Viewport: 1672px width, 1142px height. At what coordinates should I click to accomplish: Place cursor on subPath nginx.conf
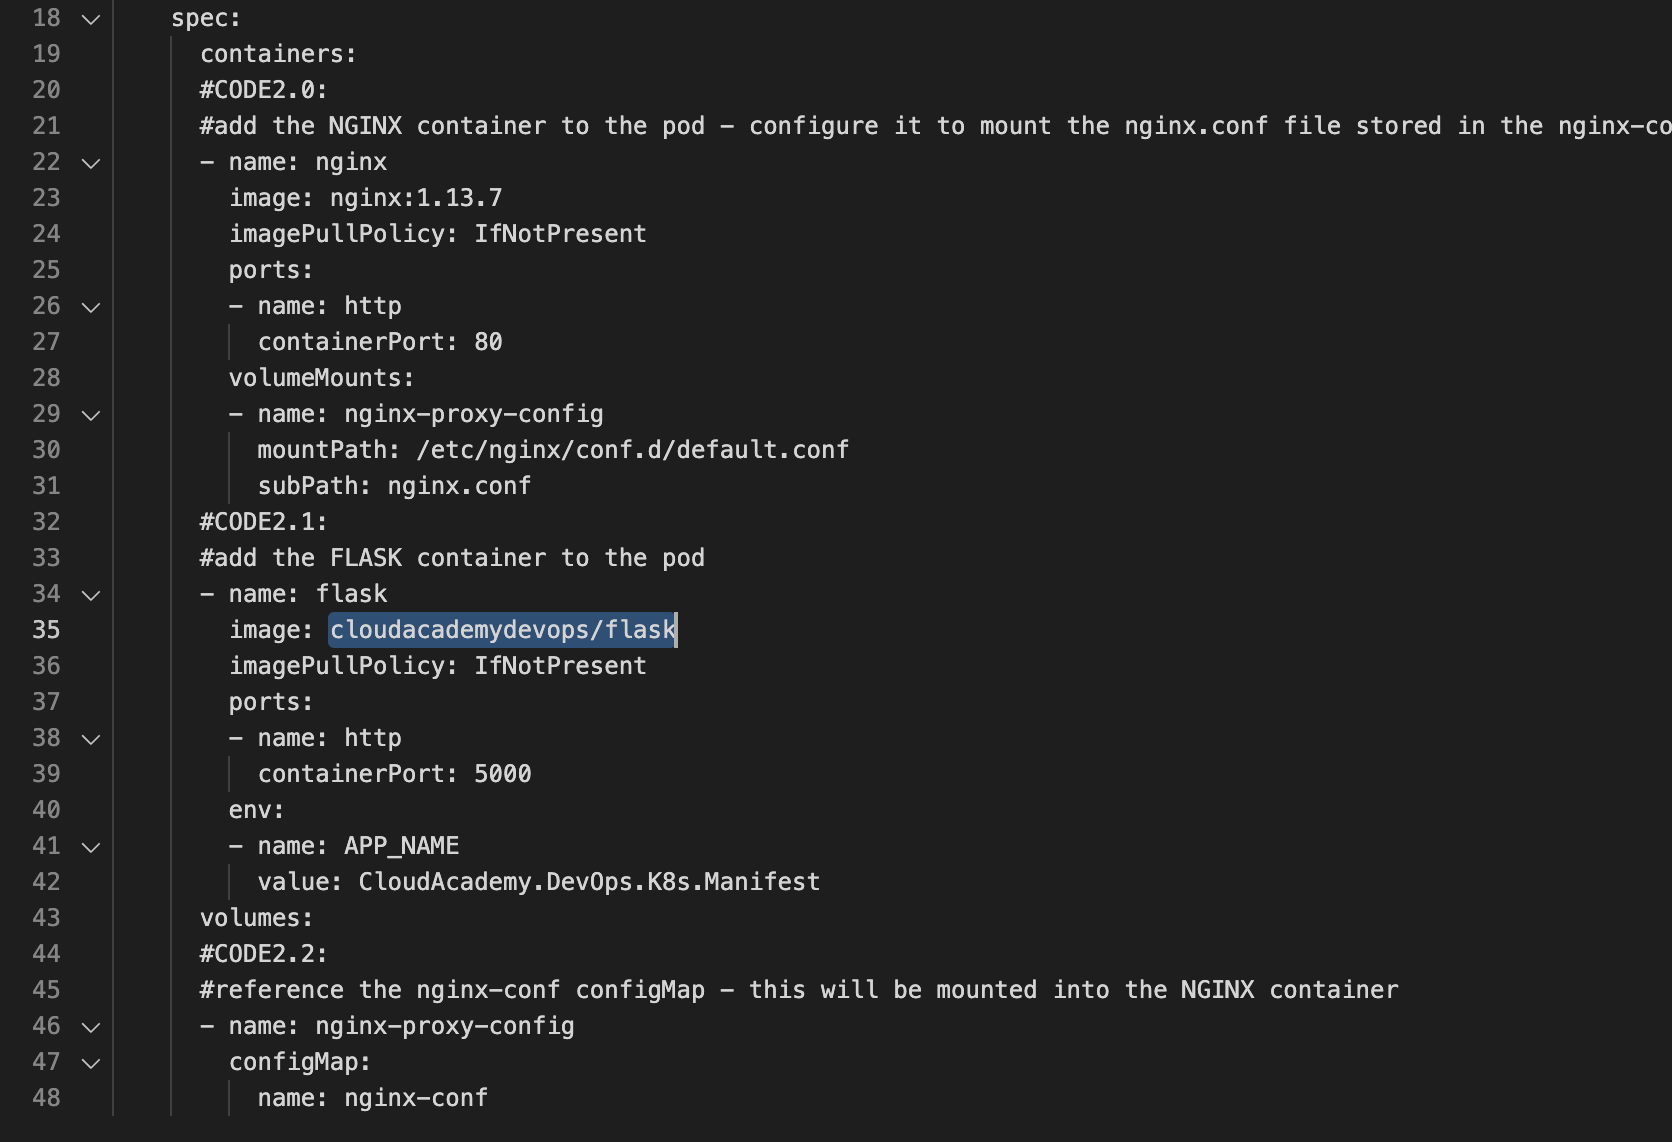[459, 486]
